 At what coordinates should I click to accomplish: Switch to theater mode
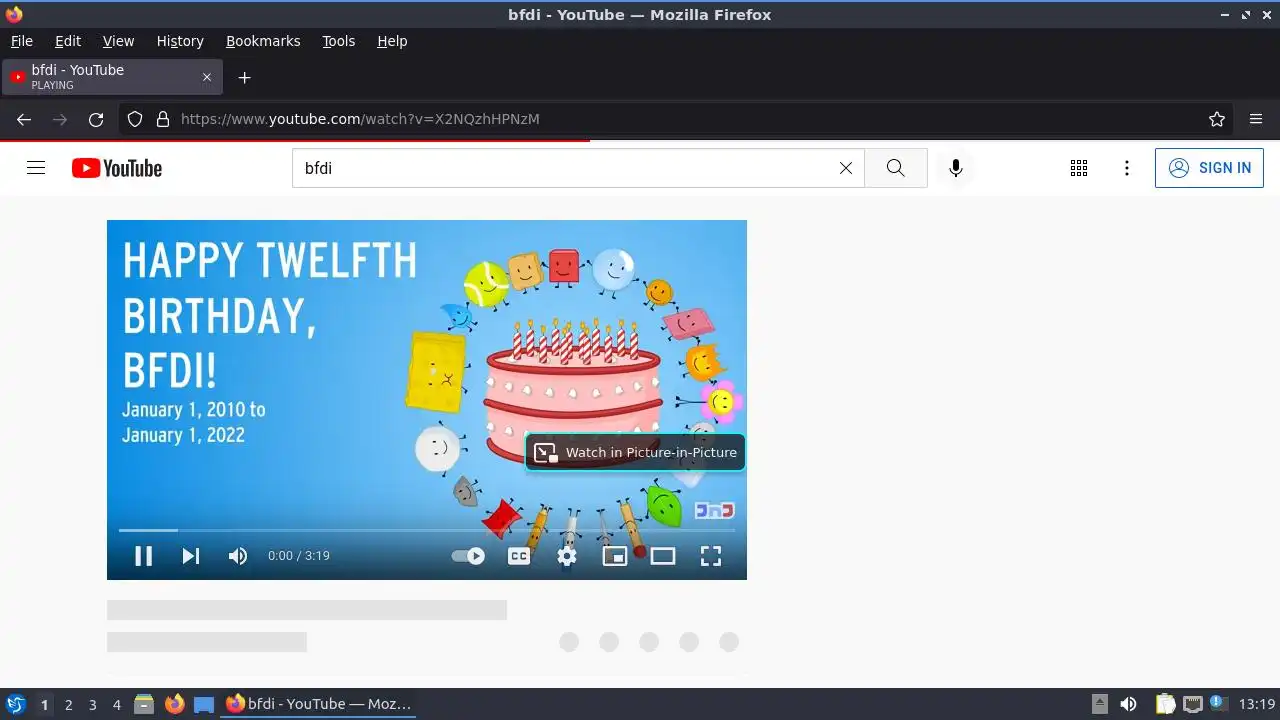(663, 556)
